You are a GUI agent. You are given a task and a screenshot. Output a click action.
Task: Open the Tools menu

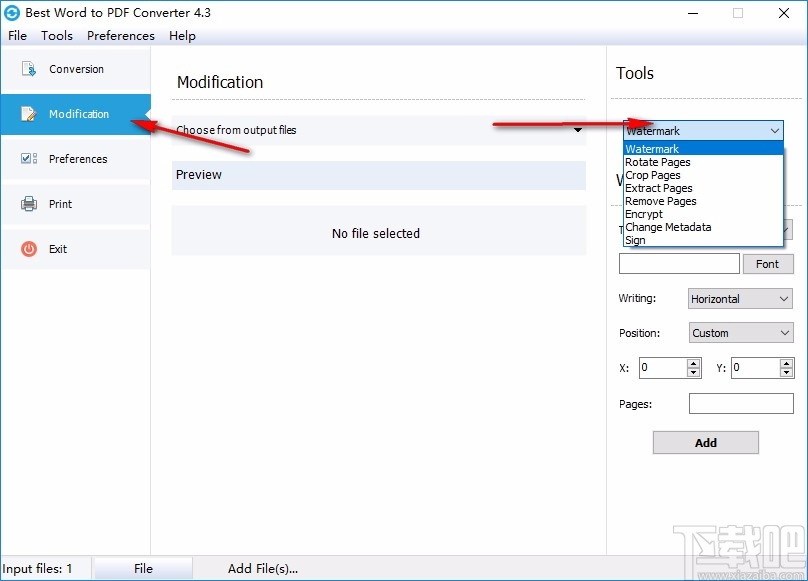click(x=56, y=35)
